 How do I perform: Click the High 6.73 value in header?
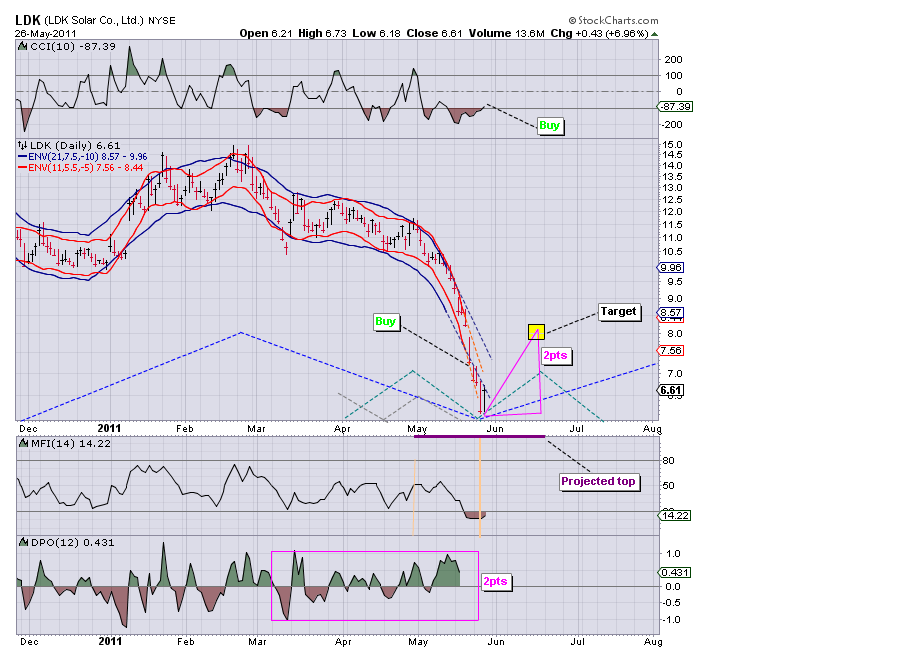(322, 34)
